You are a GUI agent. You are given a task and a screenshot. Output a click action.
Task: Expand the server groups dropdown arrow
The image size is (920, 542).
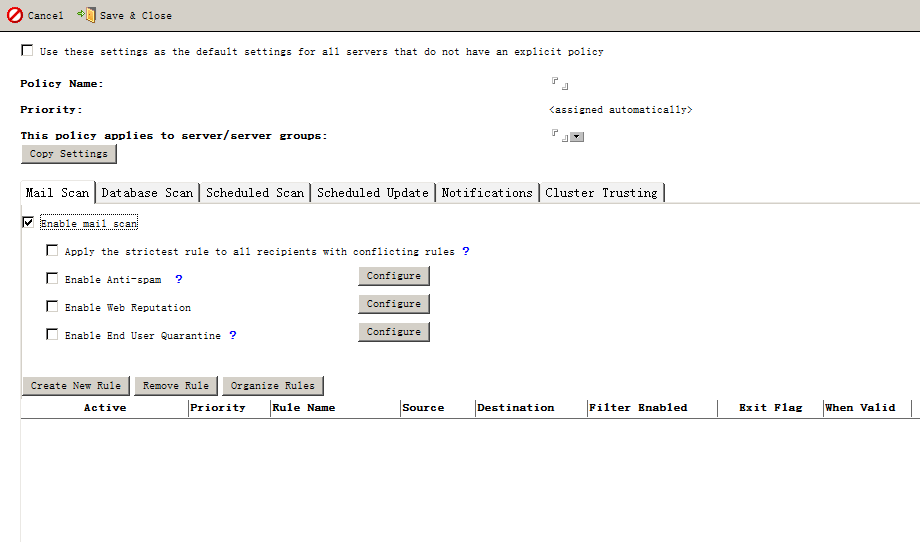(x=577, y=136)
